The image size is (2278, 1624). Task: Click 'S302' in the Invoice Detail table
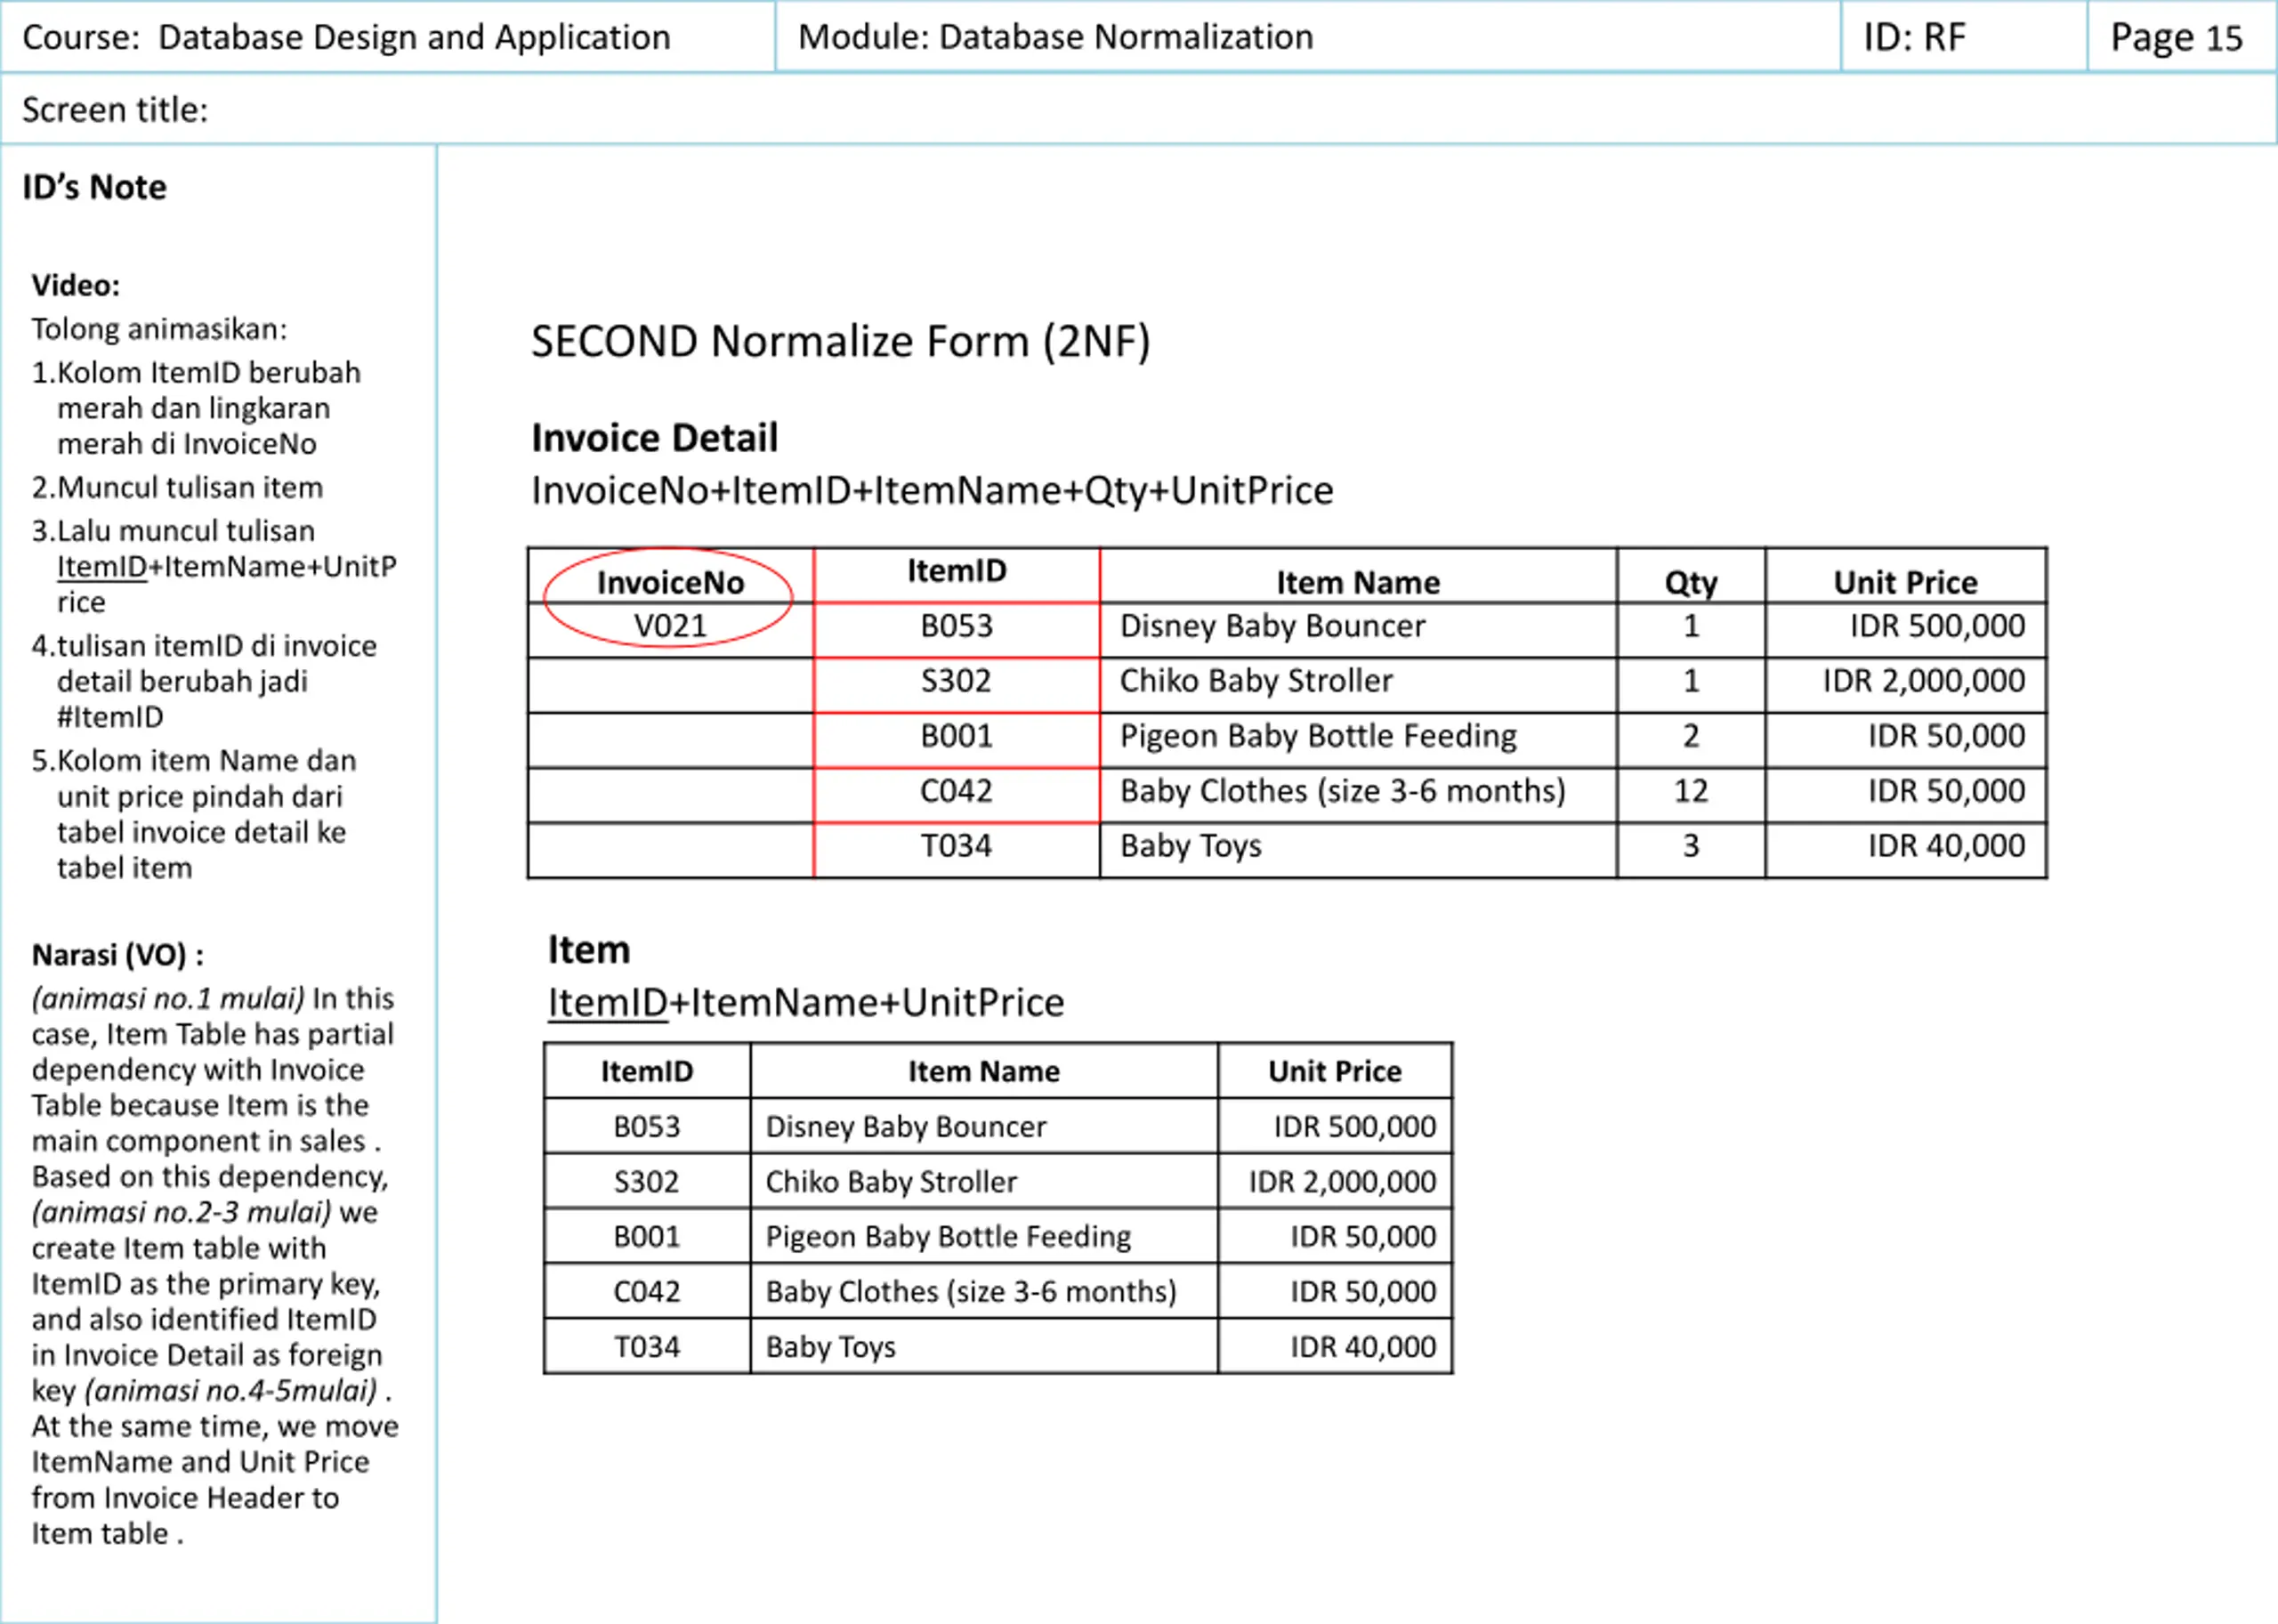click(x=956, y=681)
